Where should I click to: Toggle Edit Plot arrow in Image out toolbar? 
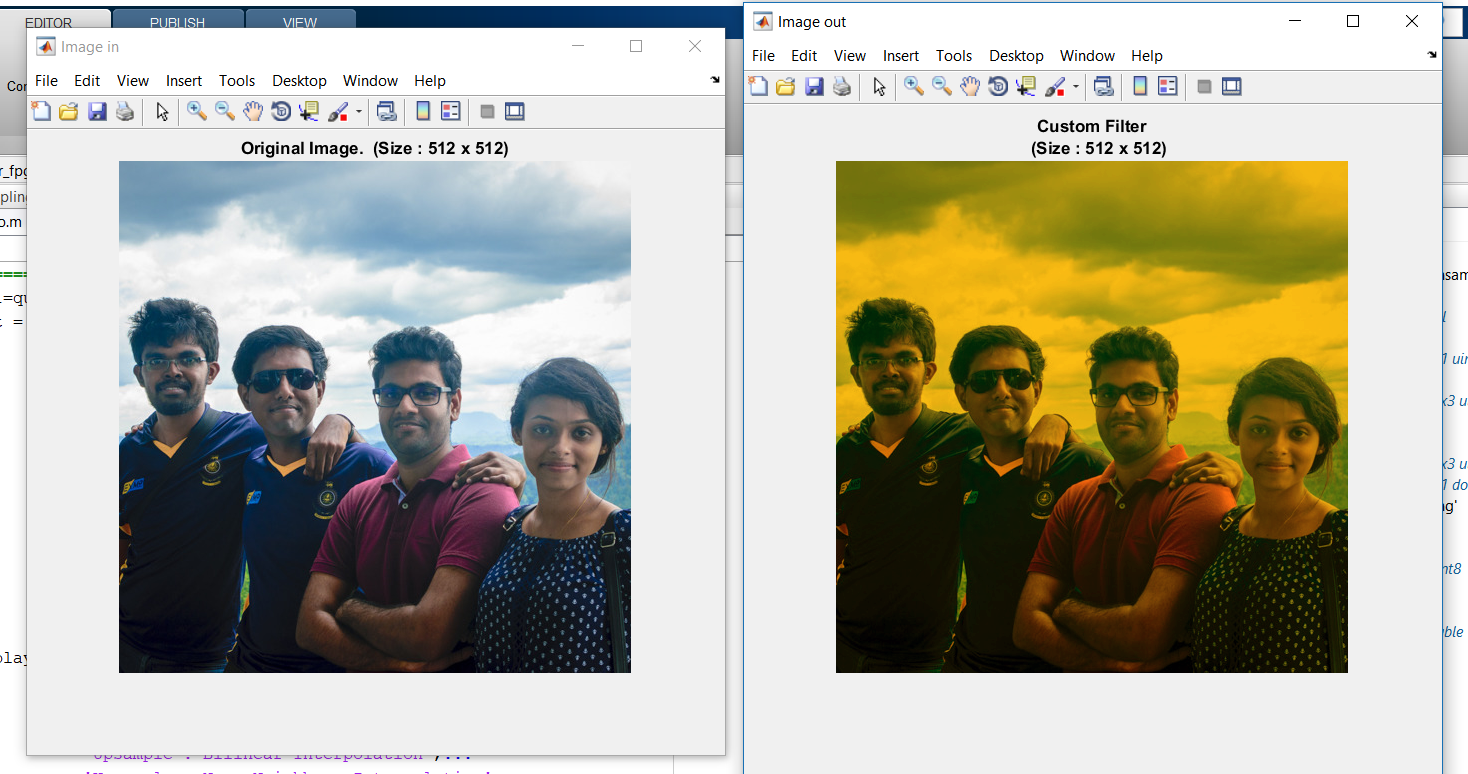(x=879, y=87)
